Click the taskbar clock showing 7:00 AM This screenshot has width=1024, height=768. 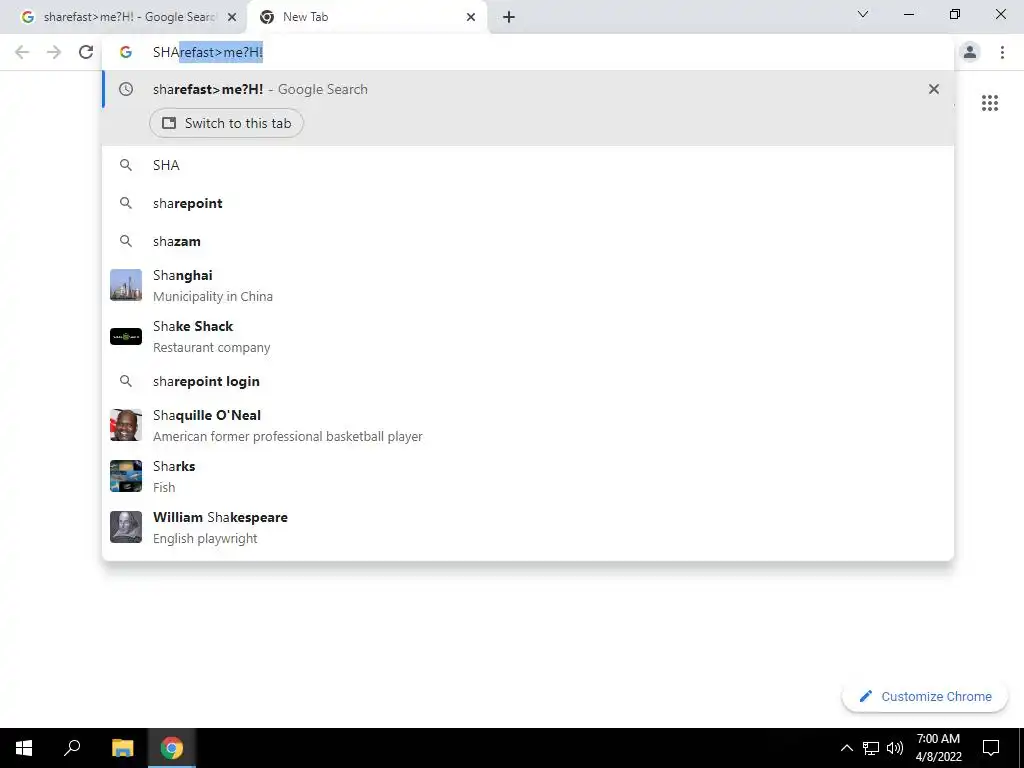938,748
